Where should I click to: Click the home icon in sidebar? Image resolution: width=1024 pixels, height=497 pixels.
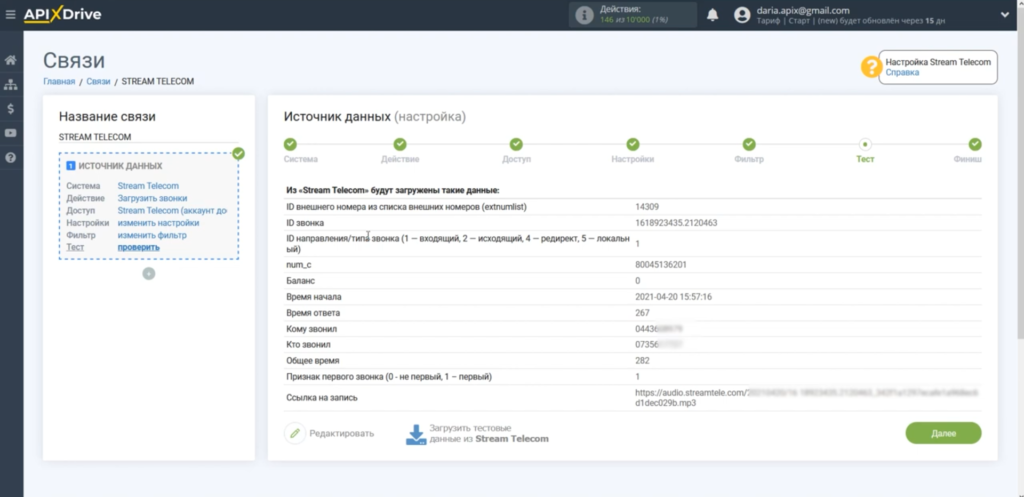pos(11,61)
